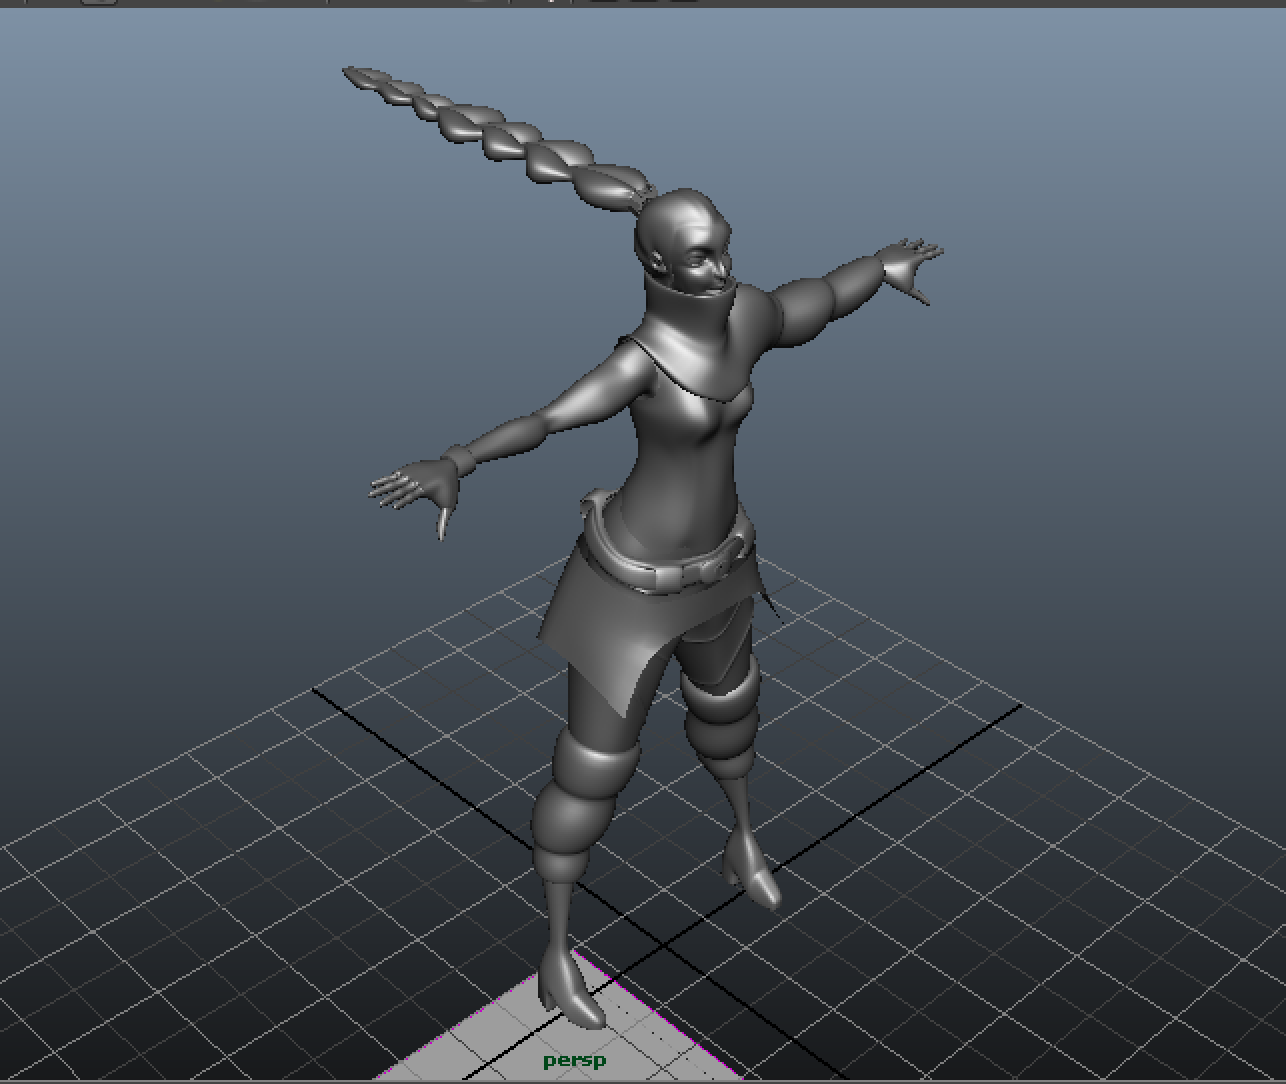Click the 'persp' camera label
Screen dimensions: 1286x1084
pyautogui.click(x=575, y=1061)
